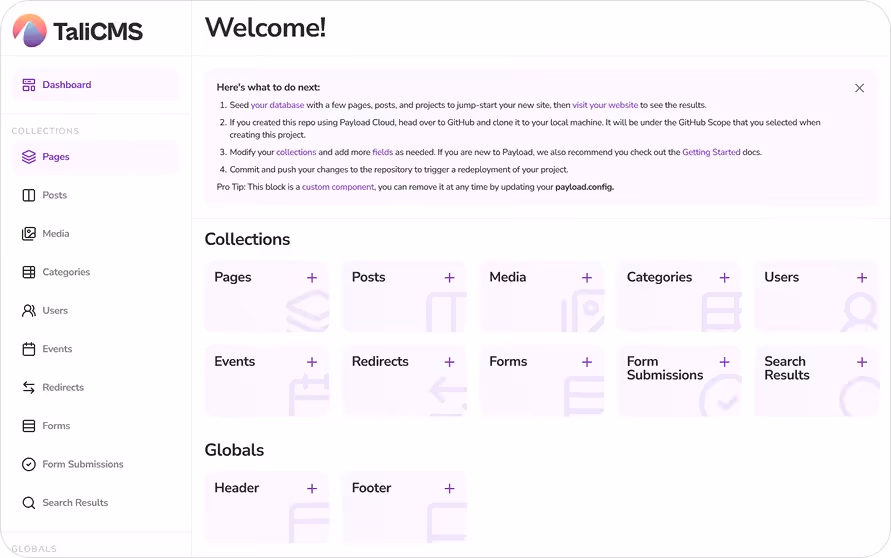The image size is (891, 558).
Task: Dismiss the what to do next banner
Action: tap(859, 88)
